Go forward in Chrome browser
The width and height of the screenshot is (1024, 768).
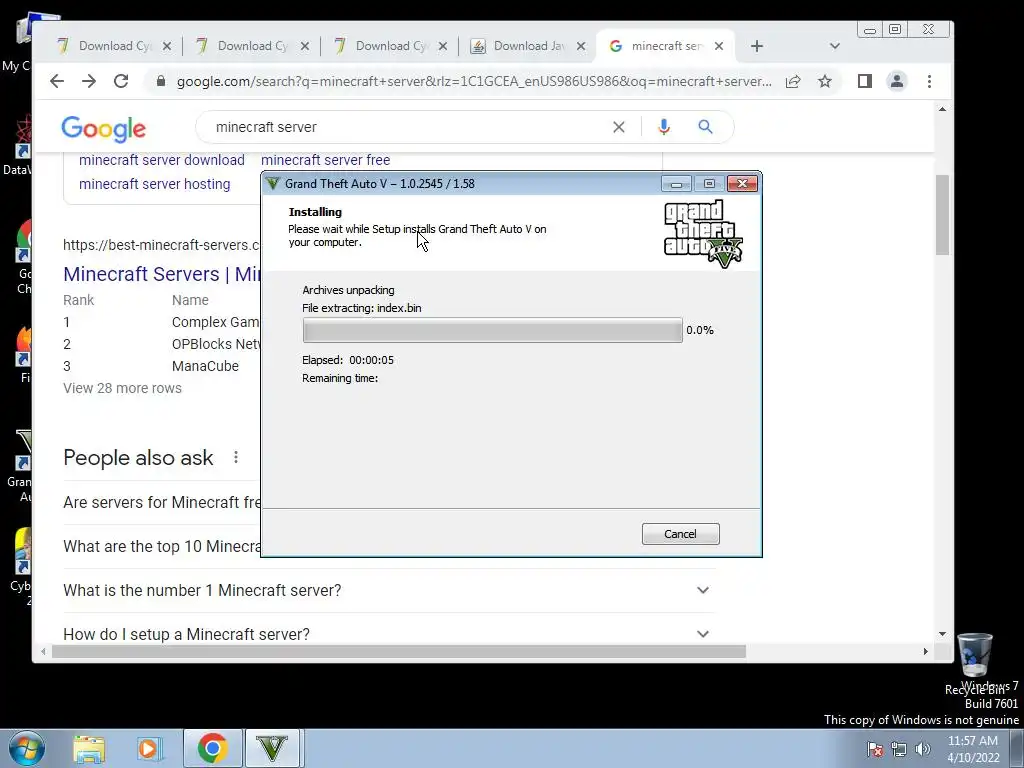(89, 81)
